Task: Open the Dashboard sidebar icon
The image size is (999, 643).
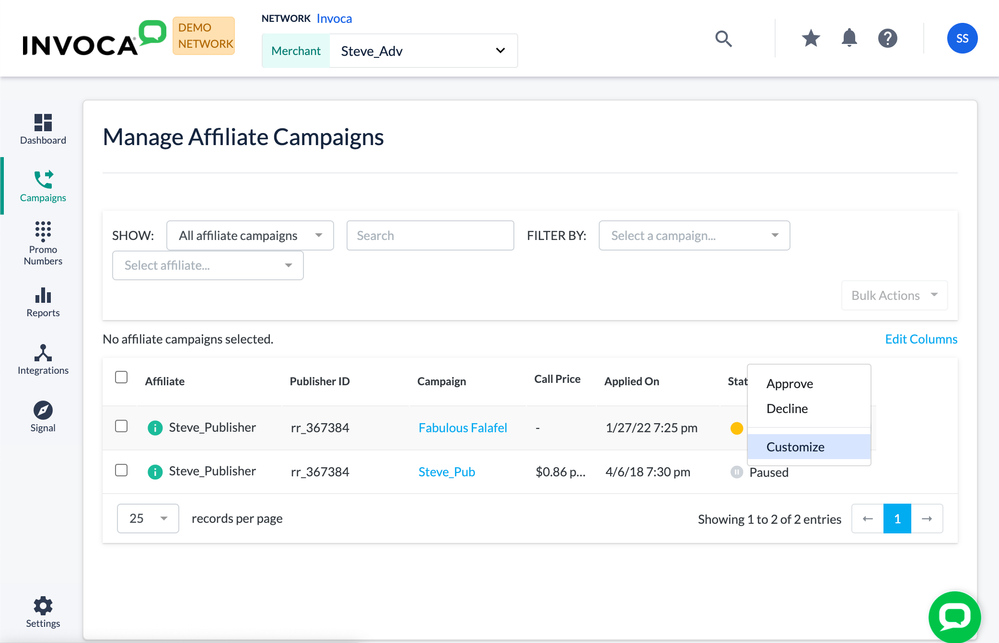Action: pyautogui.click(x=43, y=129)
